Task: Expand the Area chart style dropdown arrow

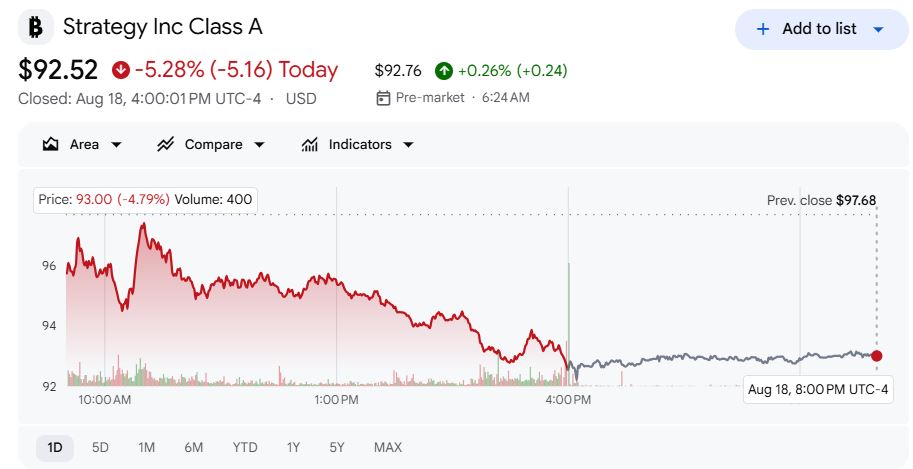Action: tap(116, 145)
